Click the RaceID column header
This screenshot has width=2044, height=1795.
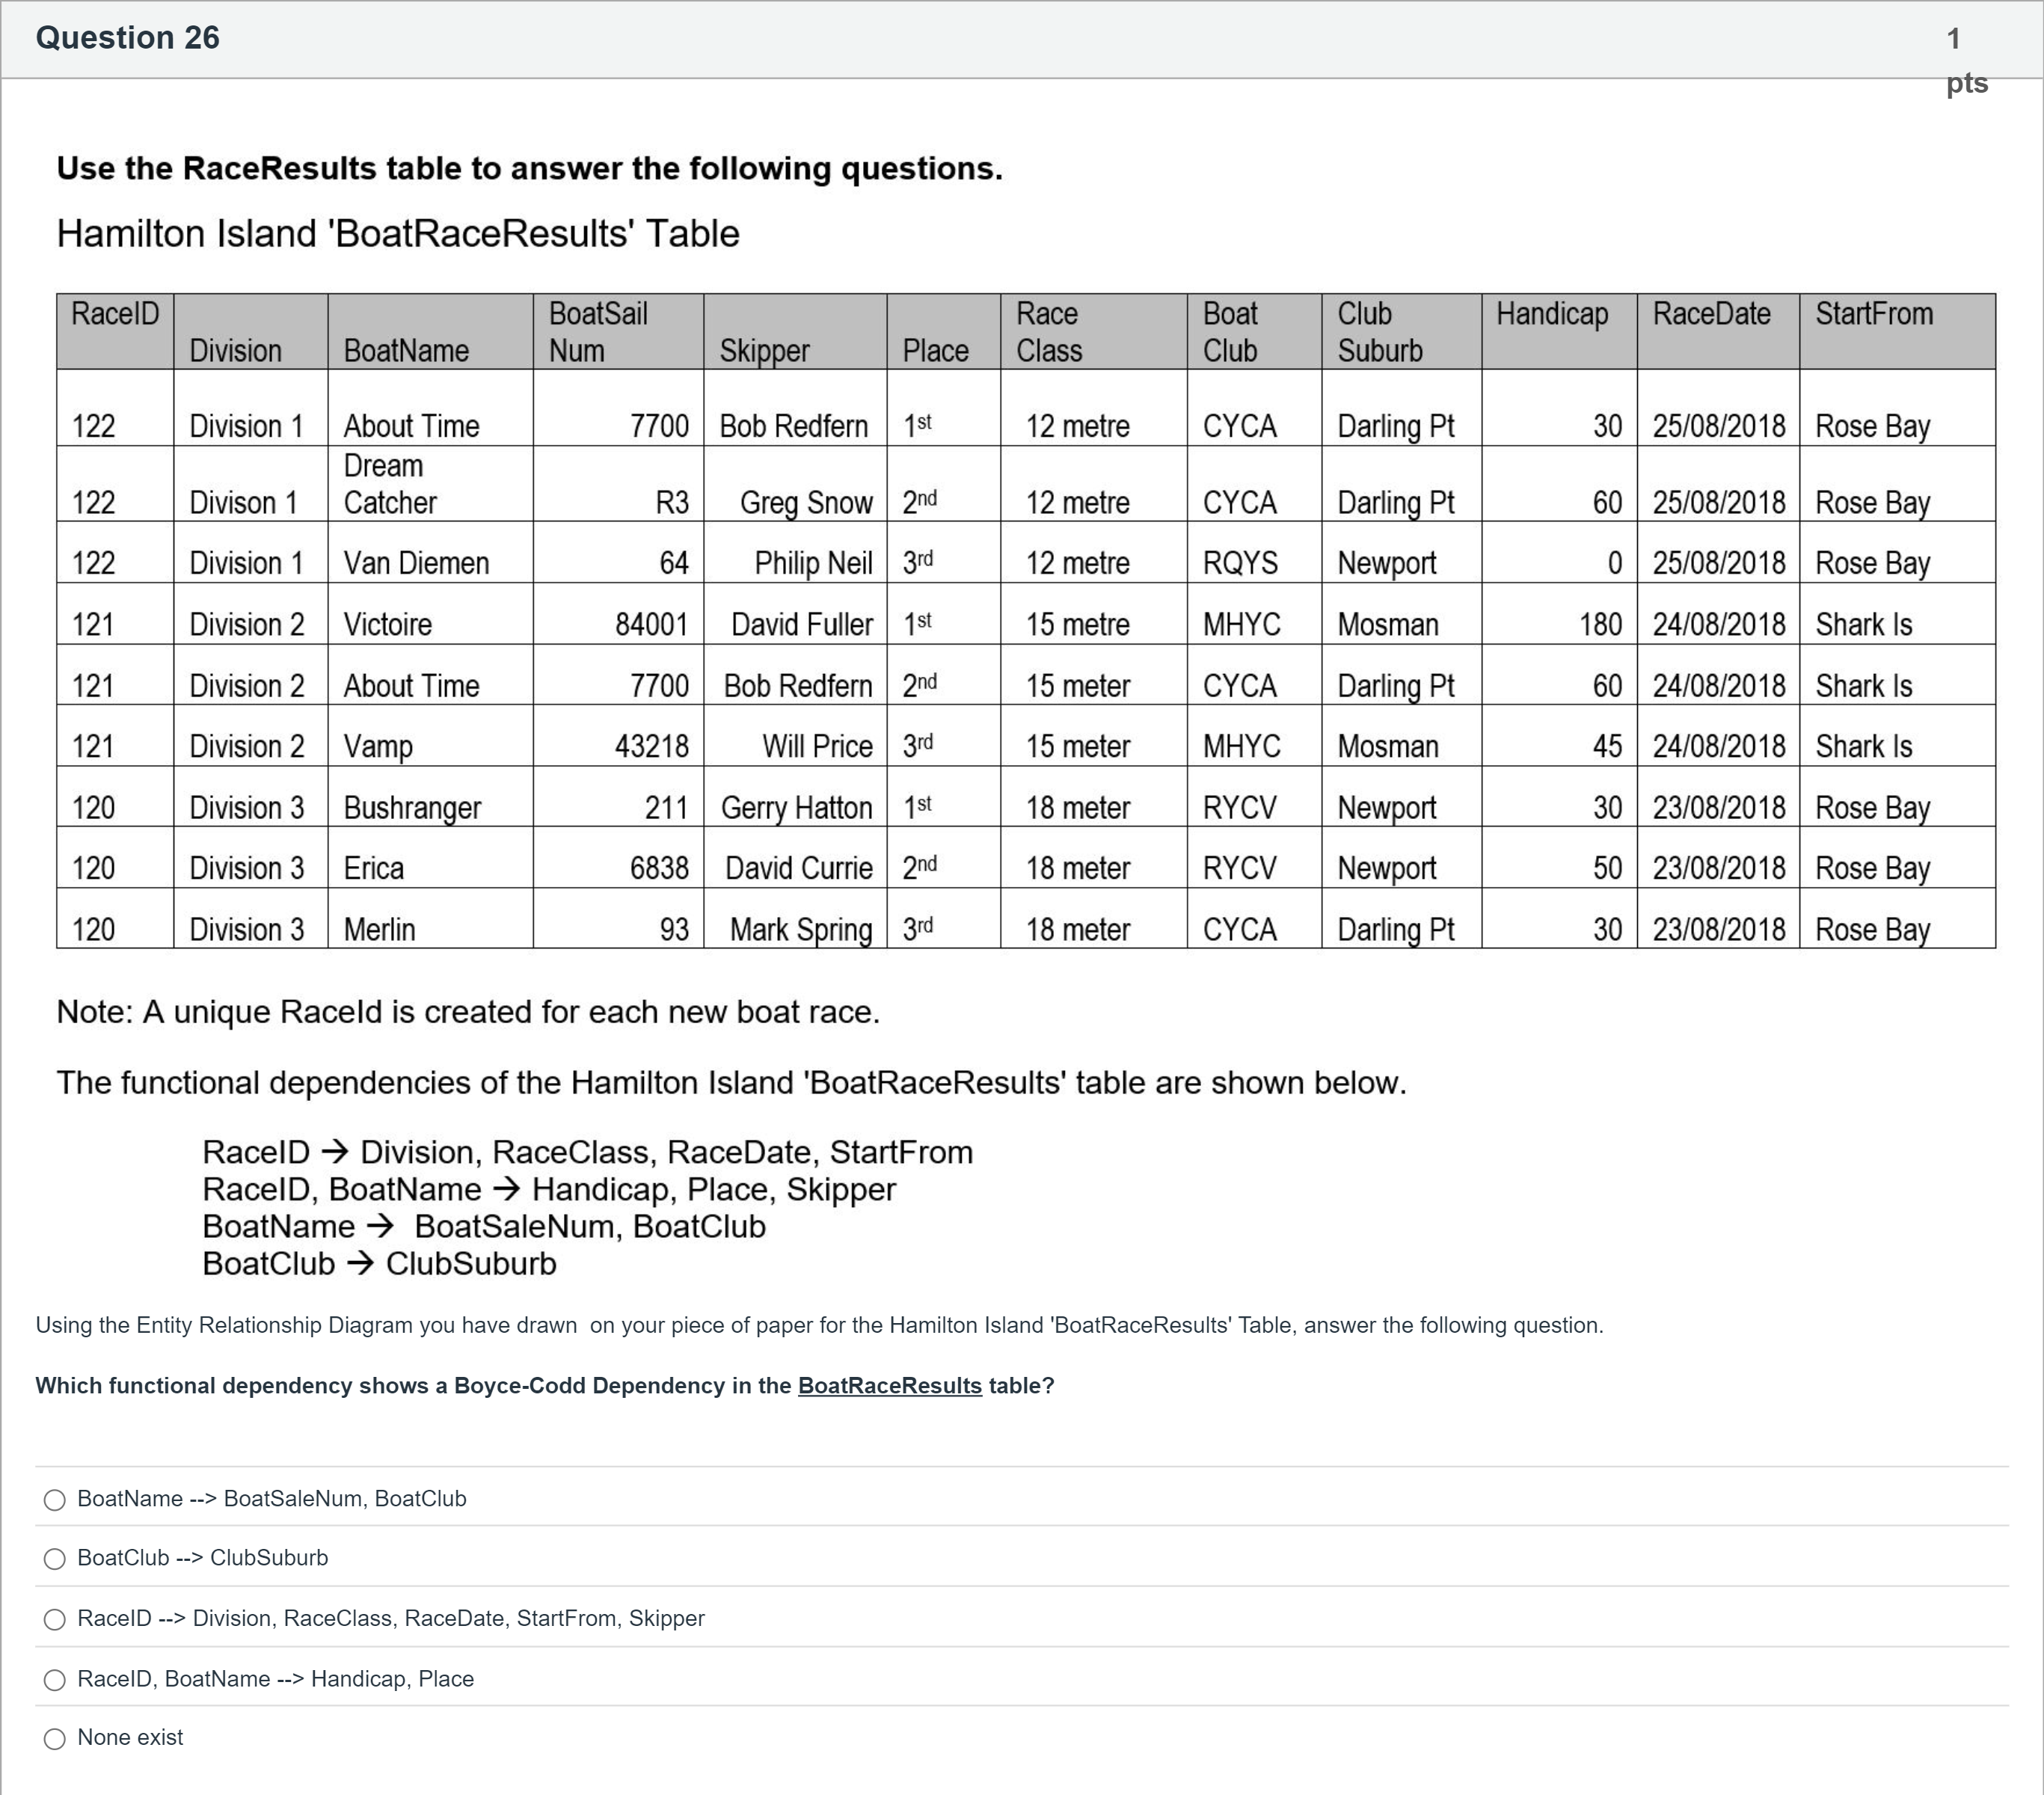[x=115, y=314]
